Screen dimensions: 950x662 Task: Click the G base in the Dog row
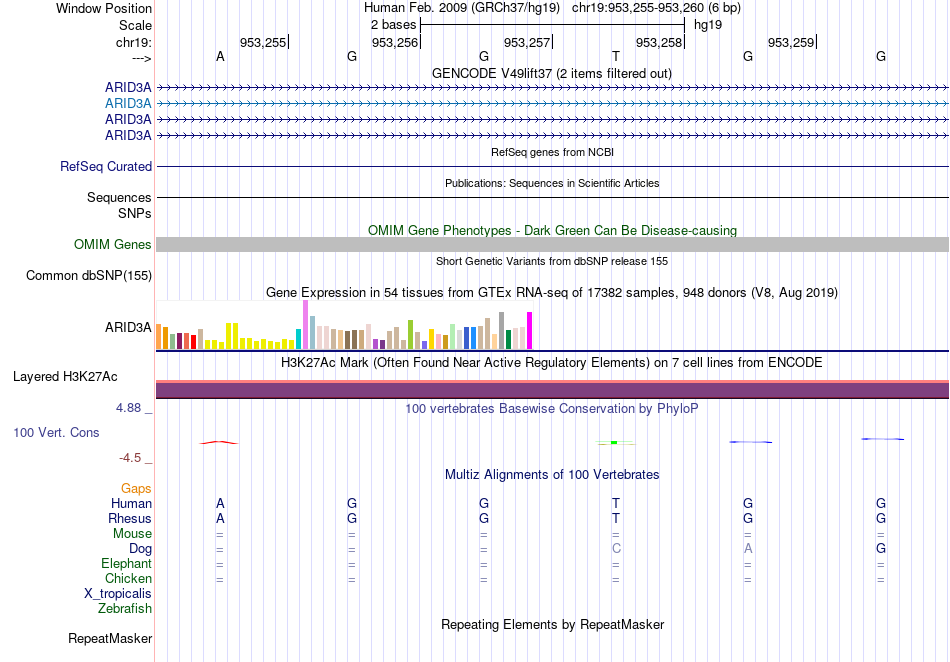[x=881, y=549]
